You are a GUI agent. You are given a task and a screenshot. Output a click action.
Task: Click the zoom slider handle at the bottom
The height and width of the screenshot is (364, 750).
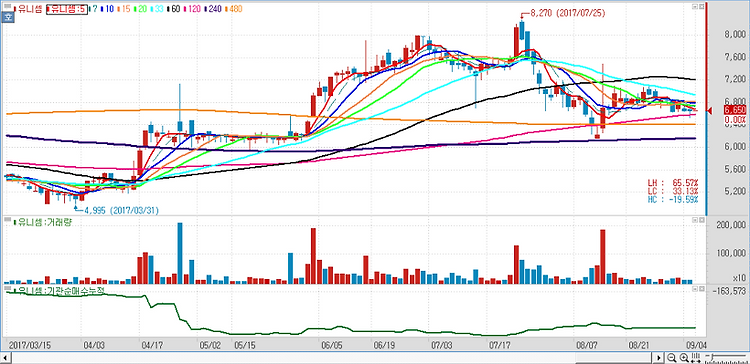[x=712, y=357]
